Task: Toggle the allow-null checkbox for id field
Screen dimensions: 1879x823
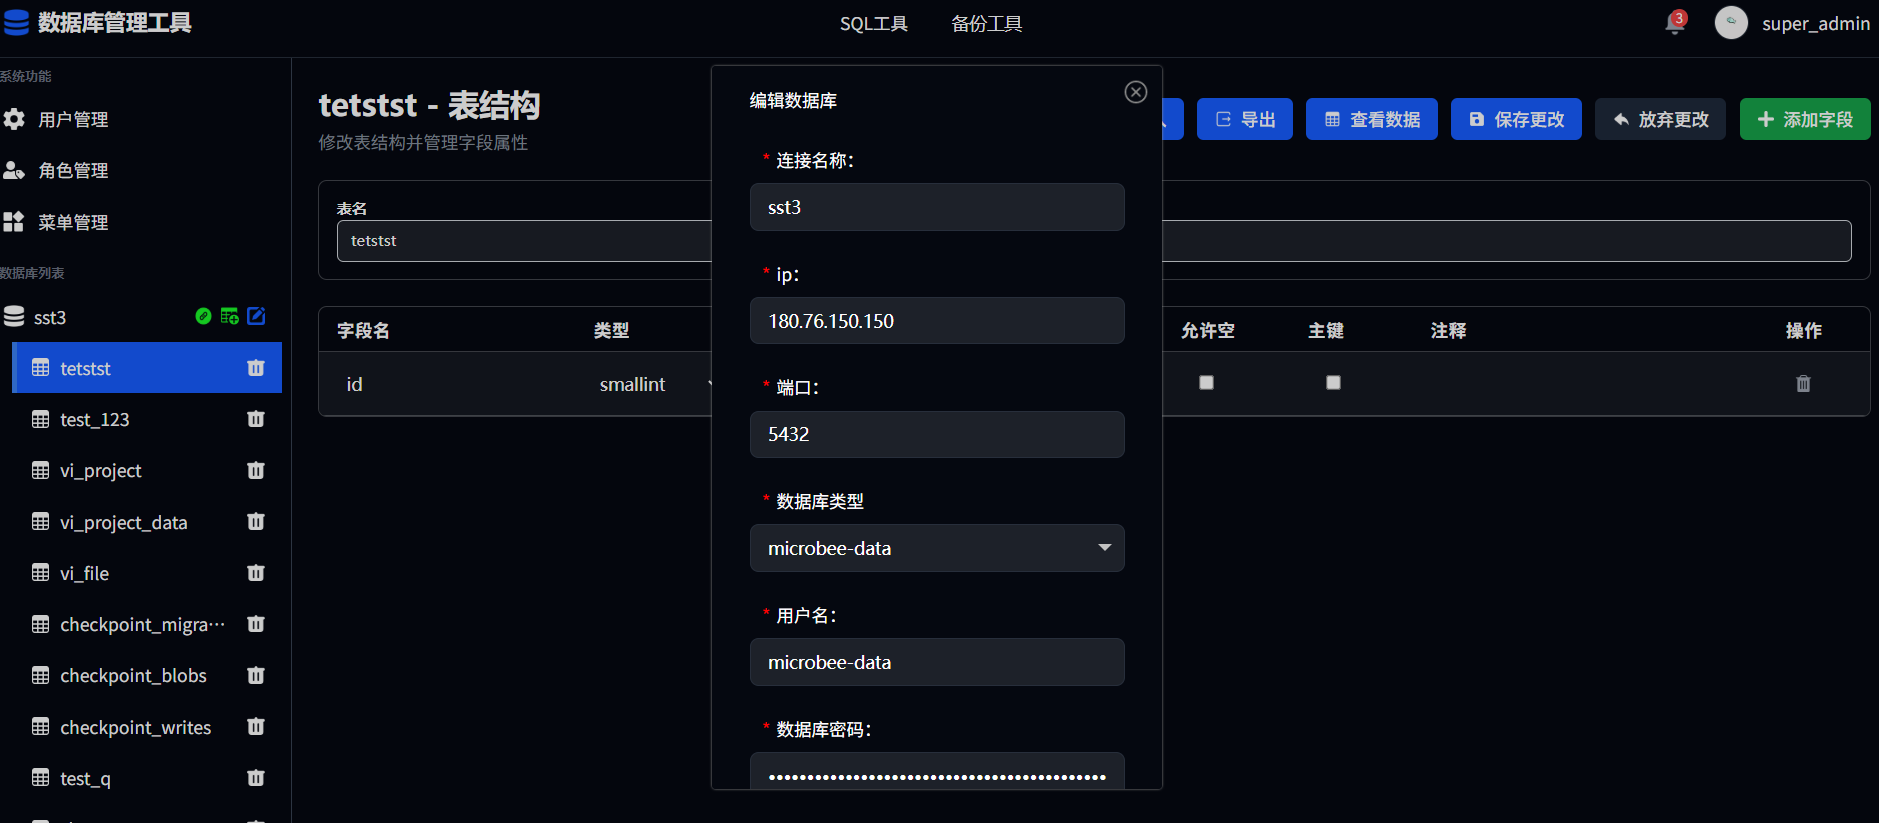Action: [1206, 383]
